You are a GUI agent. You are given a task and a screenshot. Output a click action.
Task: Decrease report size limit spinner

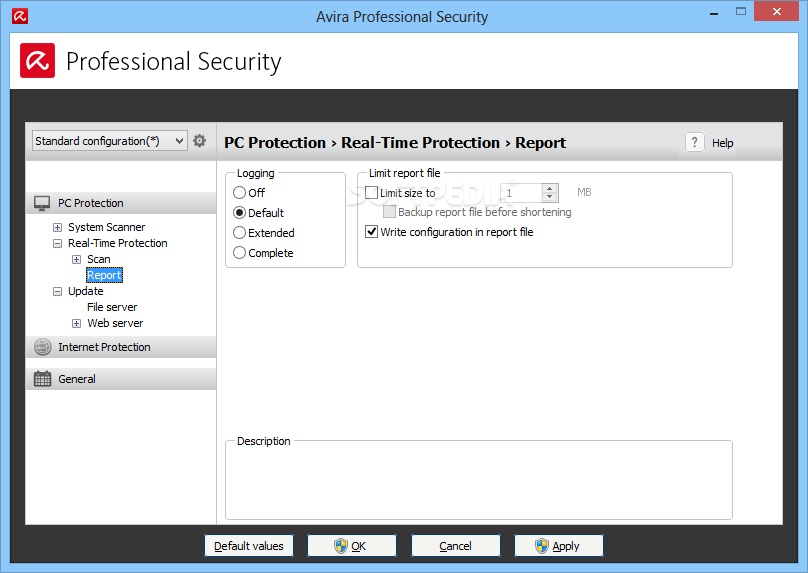(550, 197)
